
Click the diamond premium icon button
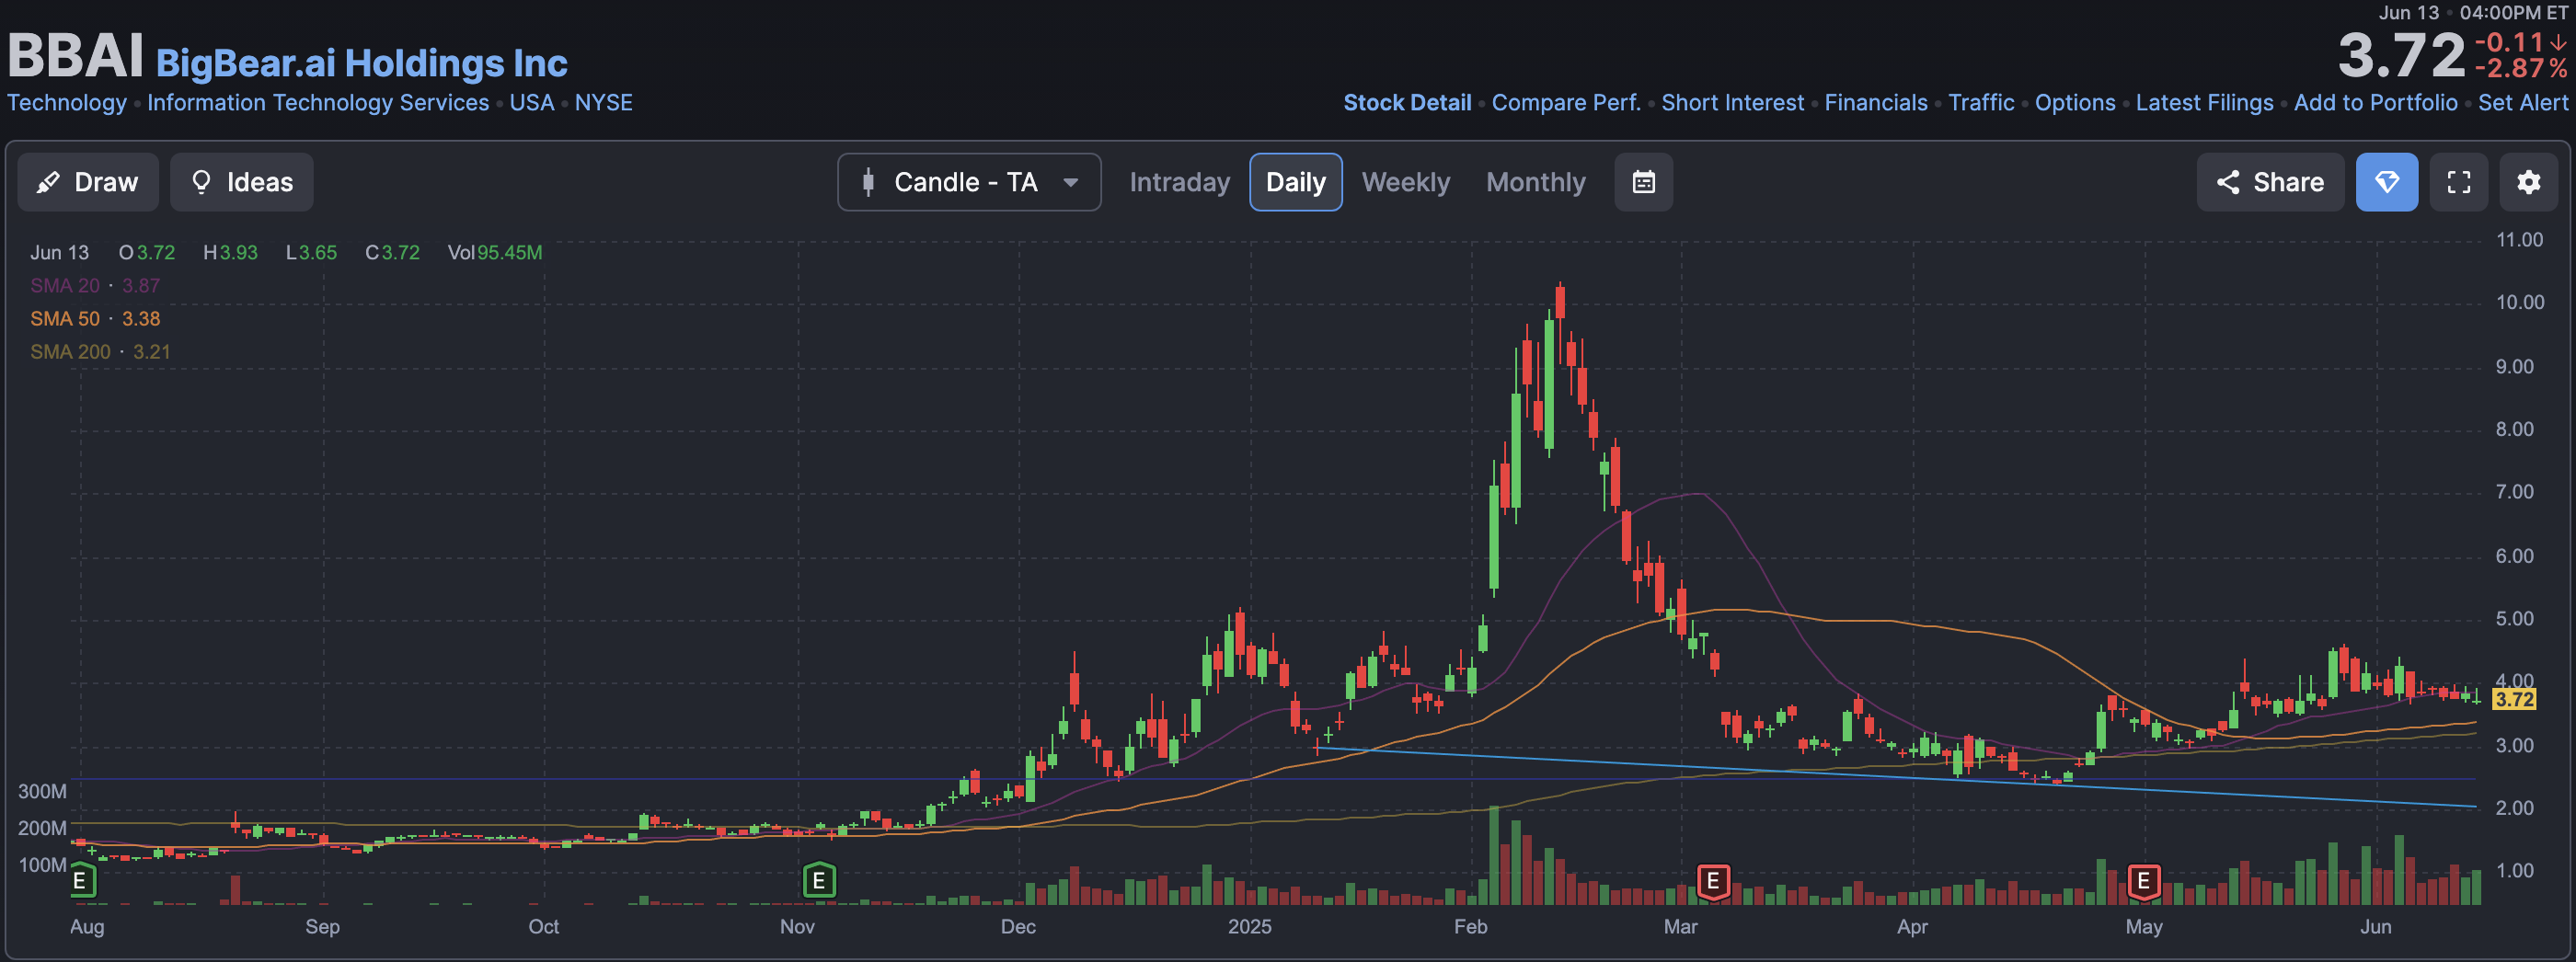pos(2386,182)
